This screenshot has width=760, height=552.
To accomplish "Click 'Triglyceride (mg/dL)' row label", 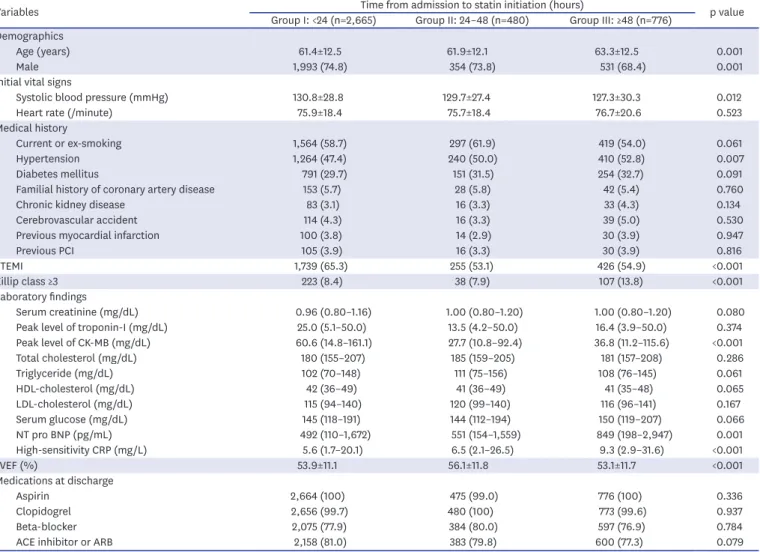I will 64,374.
